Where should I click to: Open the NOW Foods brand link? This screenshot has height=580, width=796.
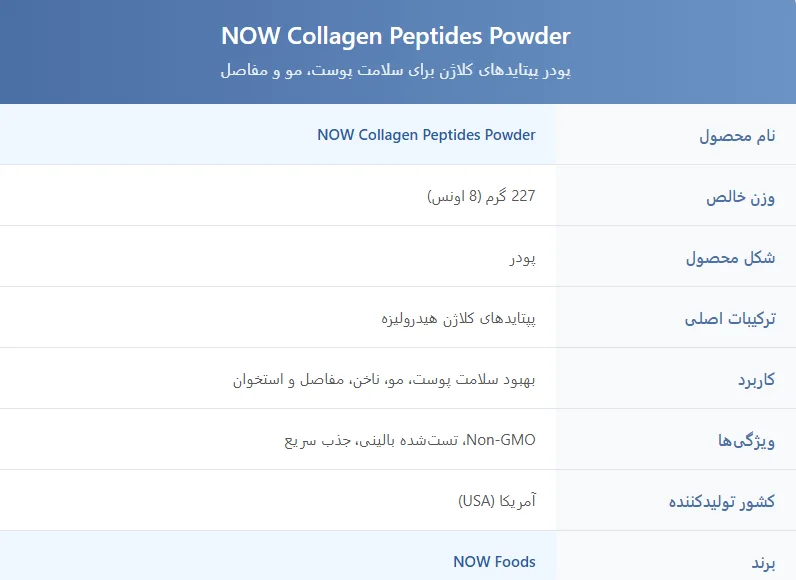click(494, 562)
